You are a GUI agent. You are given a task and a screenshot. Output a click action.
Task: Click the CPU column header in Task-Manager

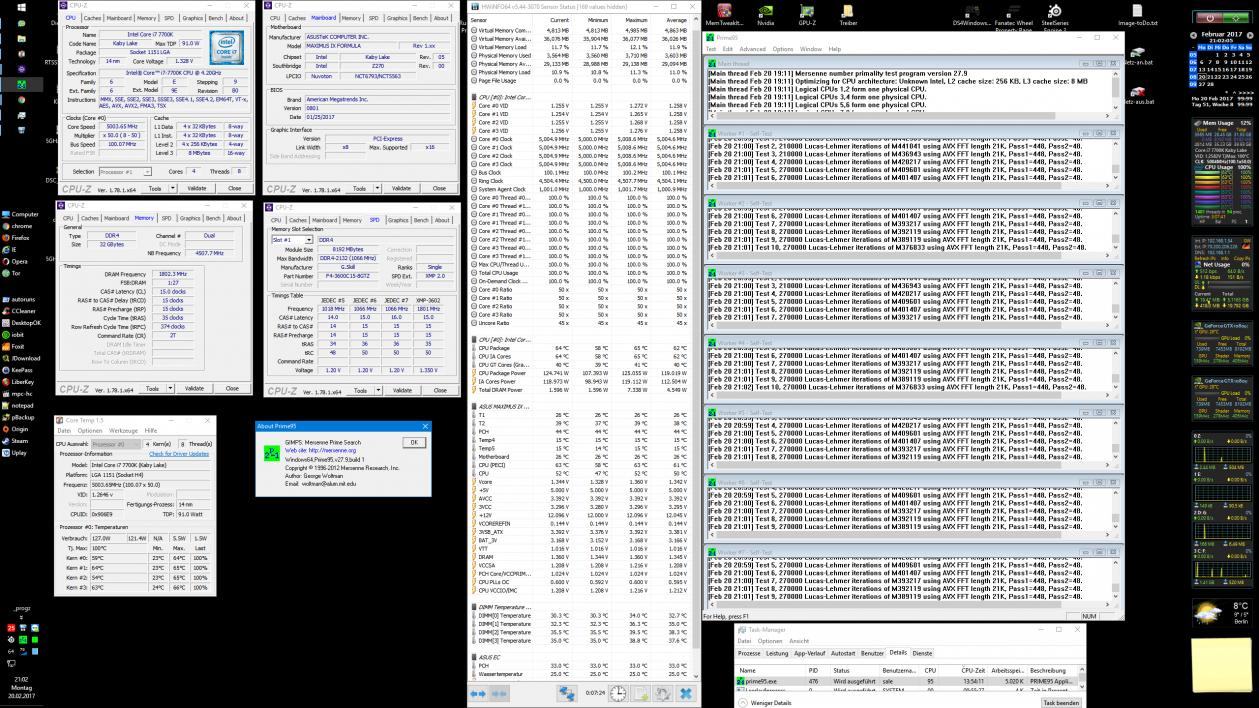coord(930,670)
